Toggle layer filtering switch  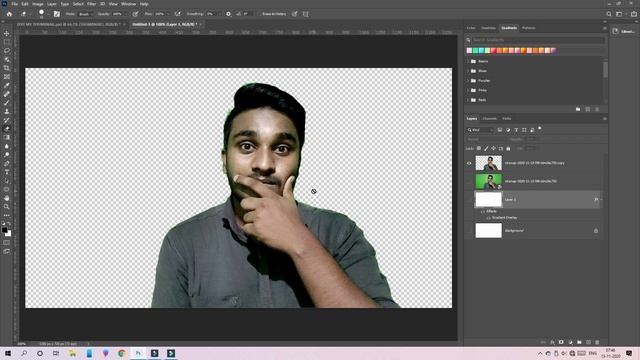coord(540,129)
